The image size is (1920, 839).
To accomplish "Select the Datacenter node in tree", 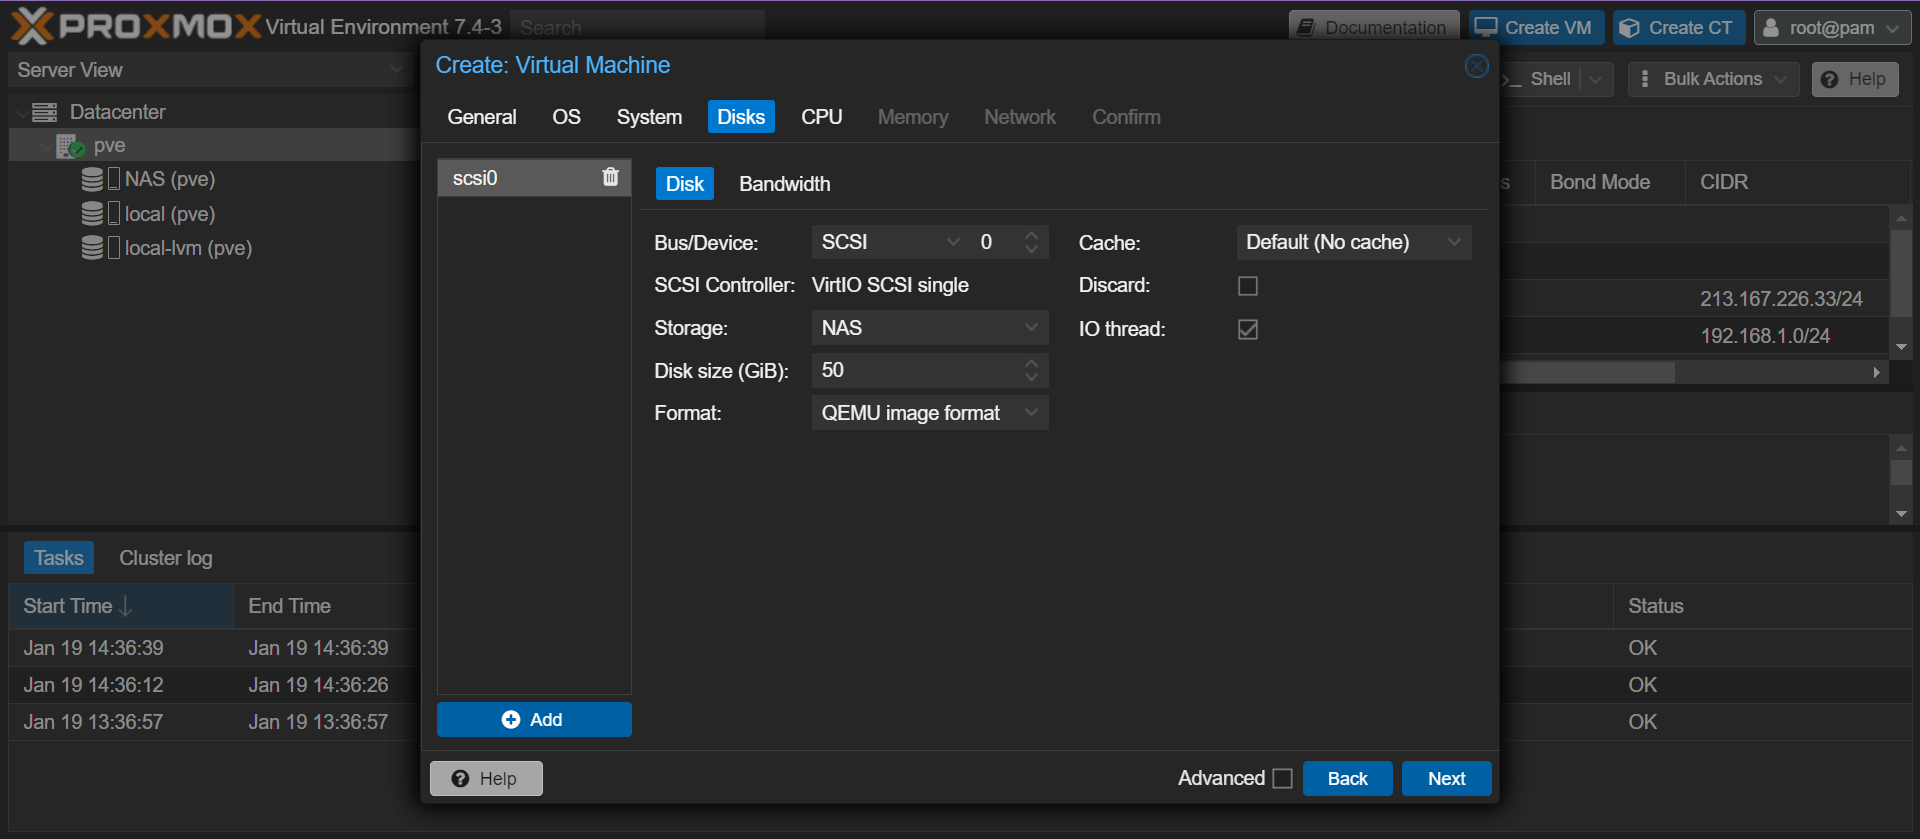I will (x=117, y=112).
